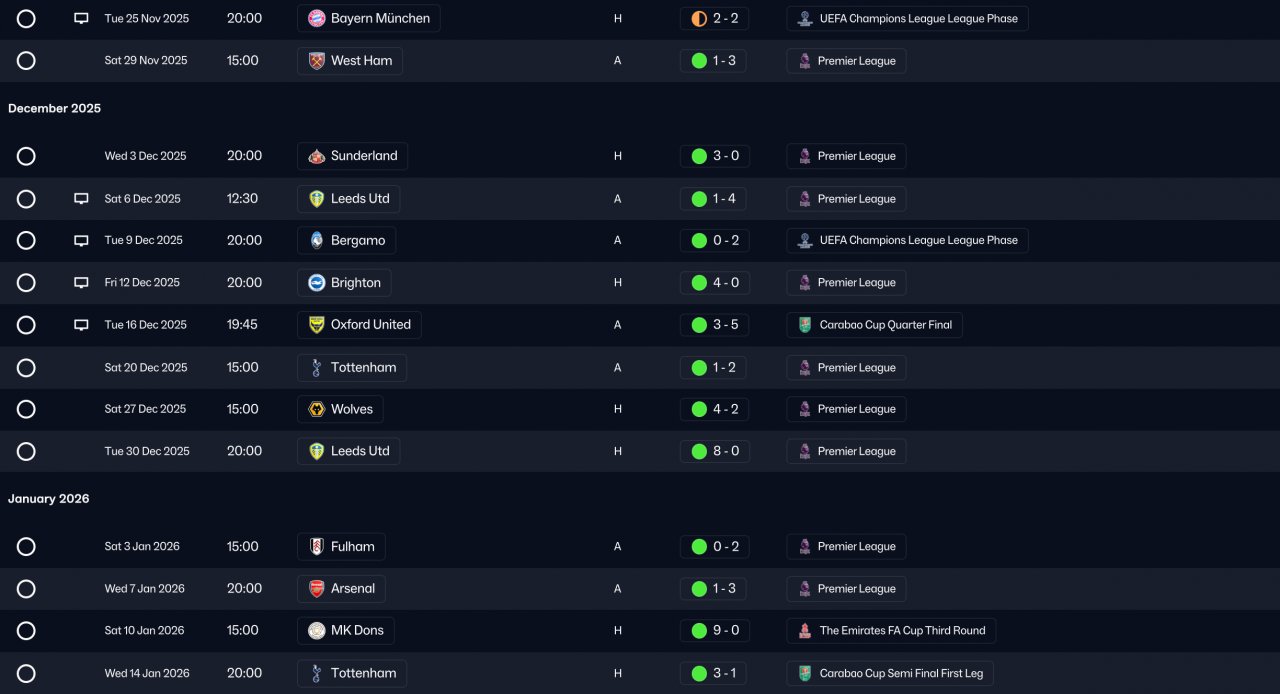
Task: Tick the circle beside the Wolves match row
Action: [26, 409]
